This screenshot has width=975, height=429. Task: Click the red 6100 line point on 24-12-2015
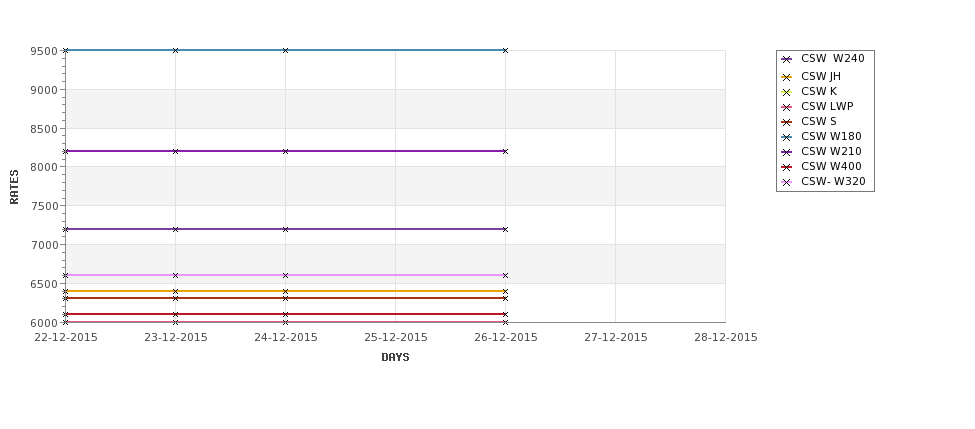285,315
